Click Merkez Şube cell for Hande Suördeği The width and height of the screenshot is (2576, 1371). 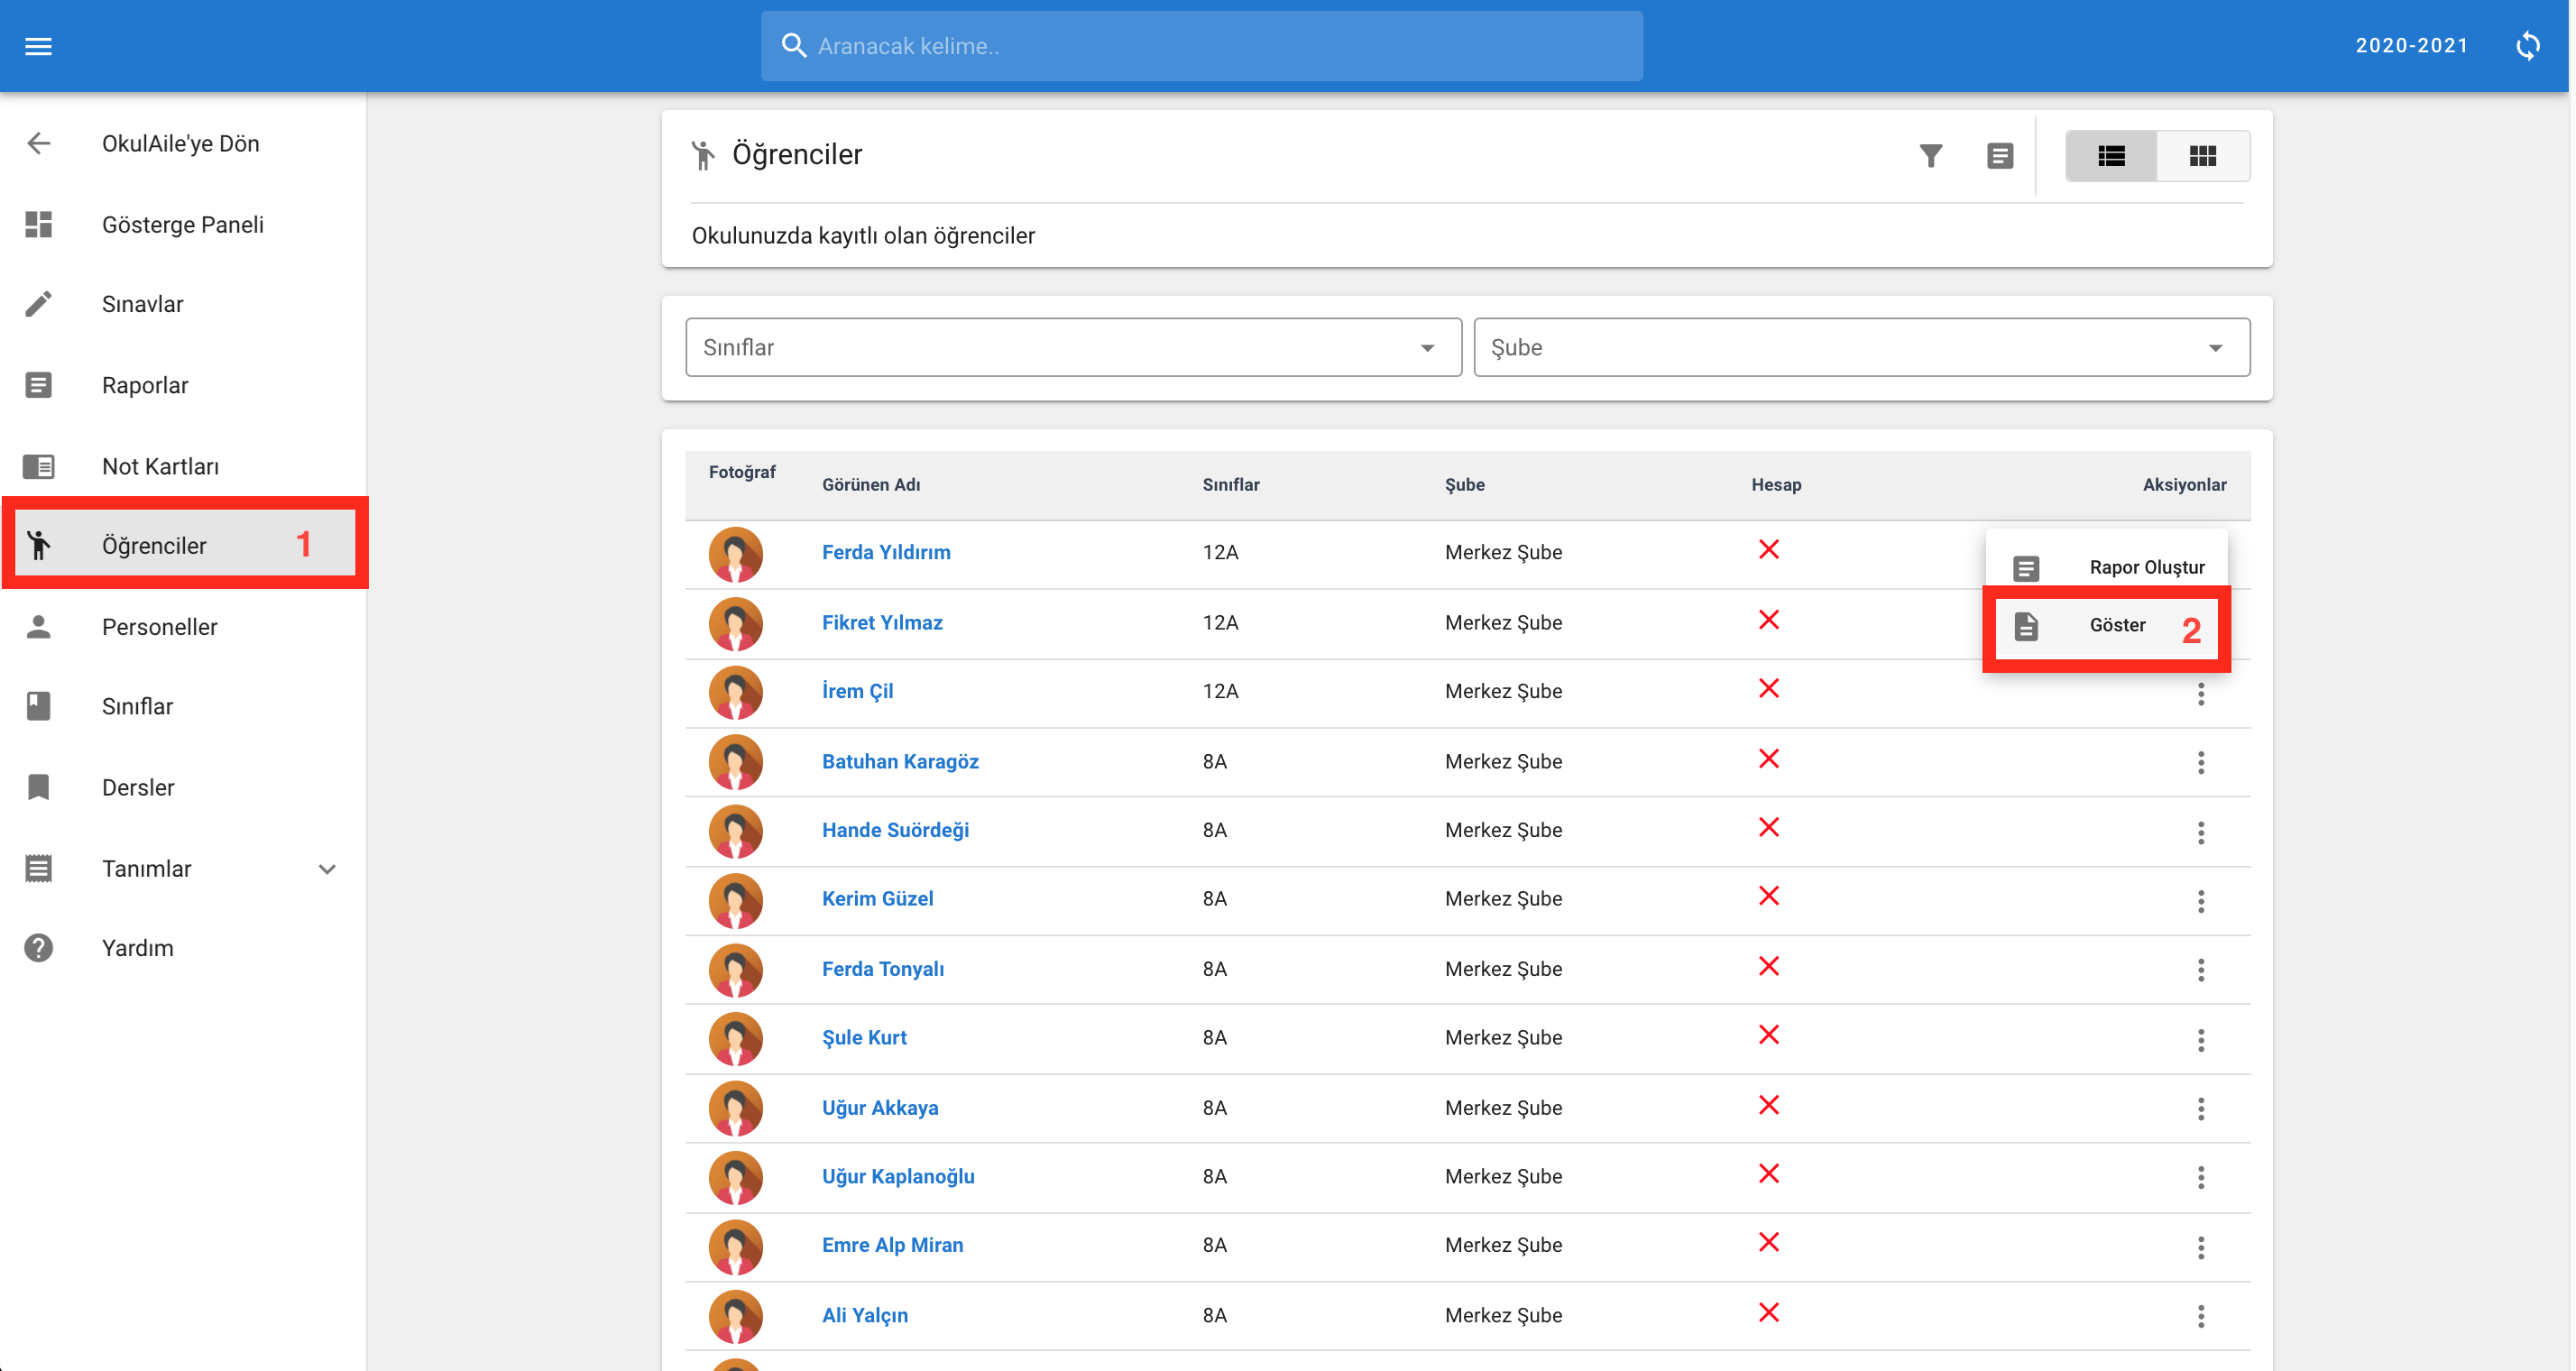pyautogui.click(x=1503, y=830)
